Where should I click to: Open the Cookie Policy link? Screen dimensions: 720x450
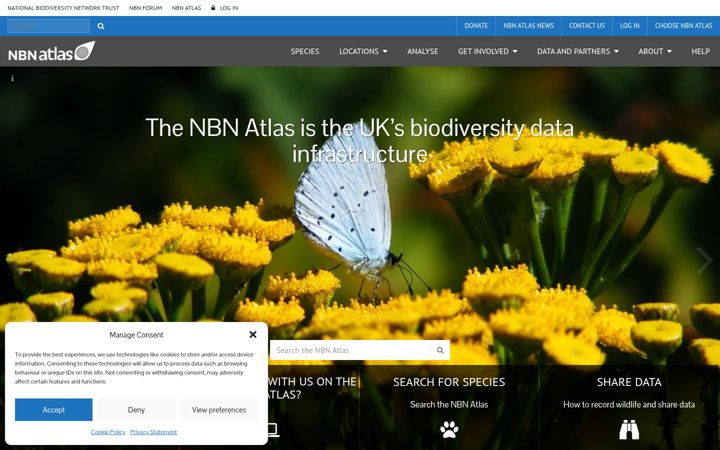point(108,432)
